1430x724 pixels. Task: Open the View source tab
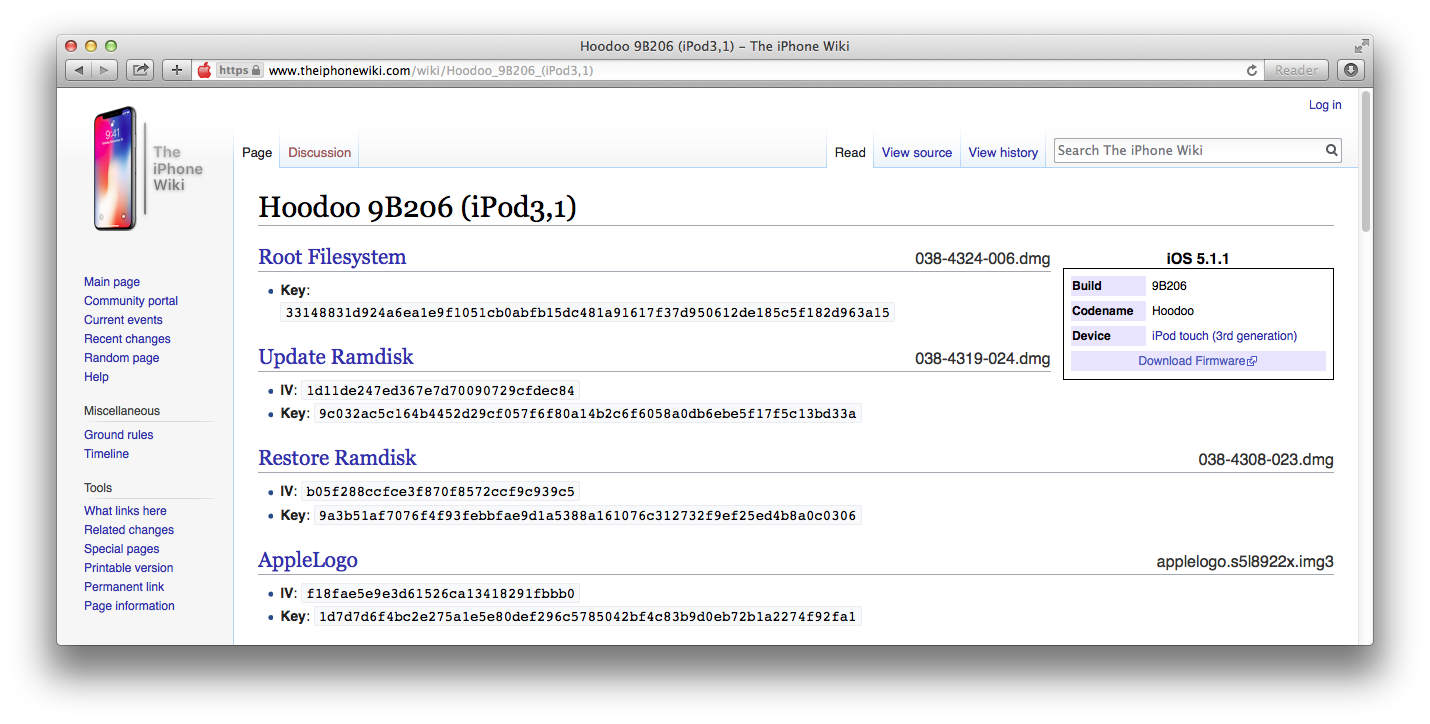click(x=916, y=152)
